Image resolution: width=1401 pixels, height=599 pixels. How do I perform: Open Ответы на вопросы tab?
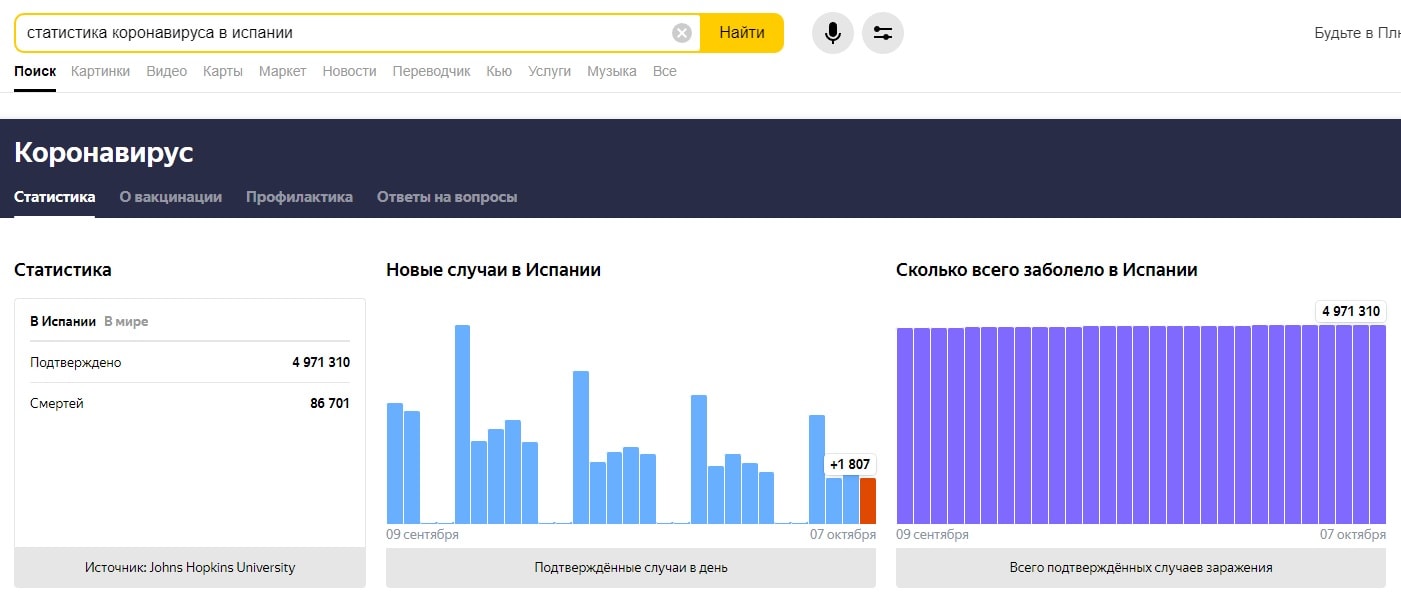click(x=446, y=197)
